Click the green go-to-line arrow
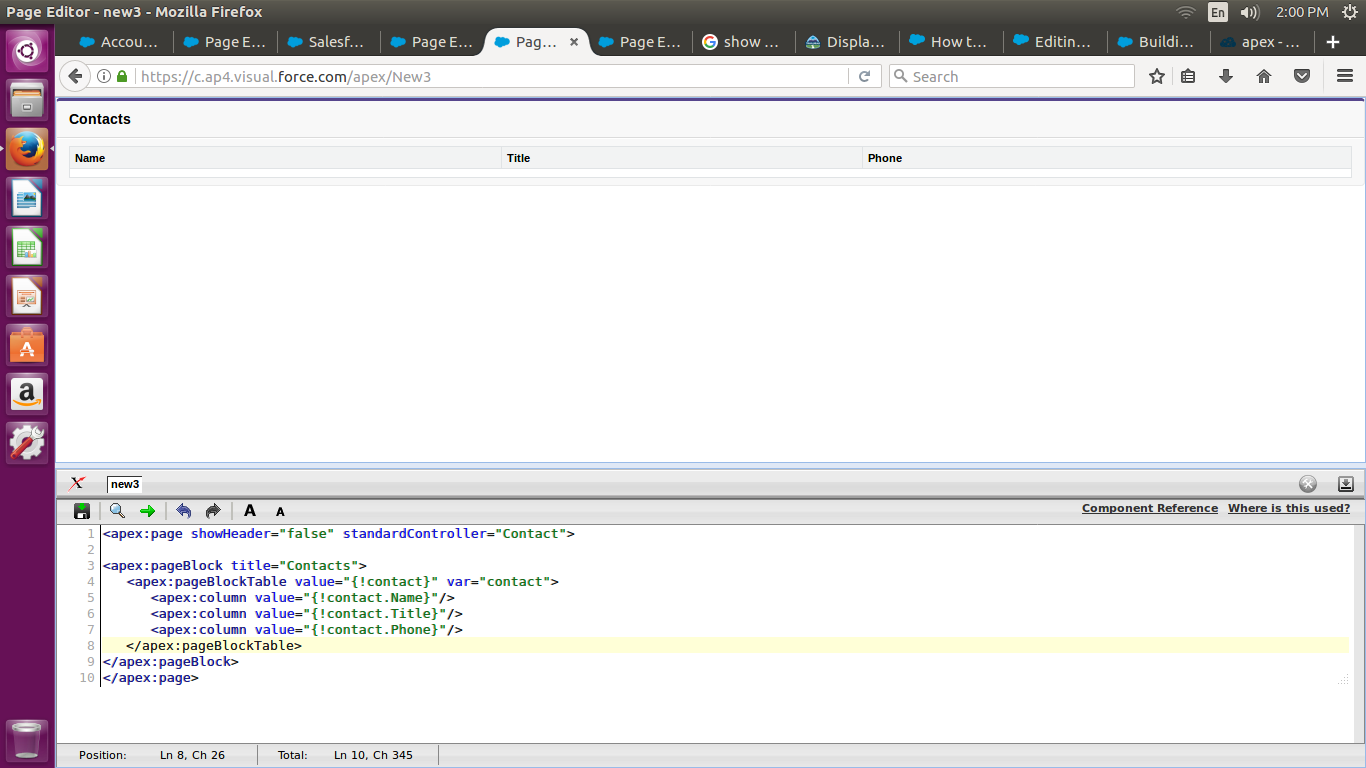 pyautogui.click(x=148, y=511)
